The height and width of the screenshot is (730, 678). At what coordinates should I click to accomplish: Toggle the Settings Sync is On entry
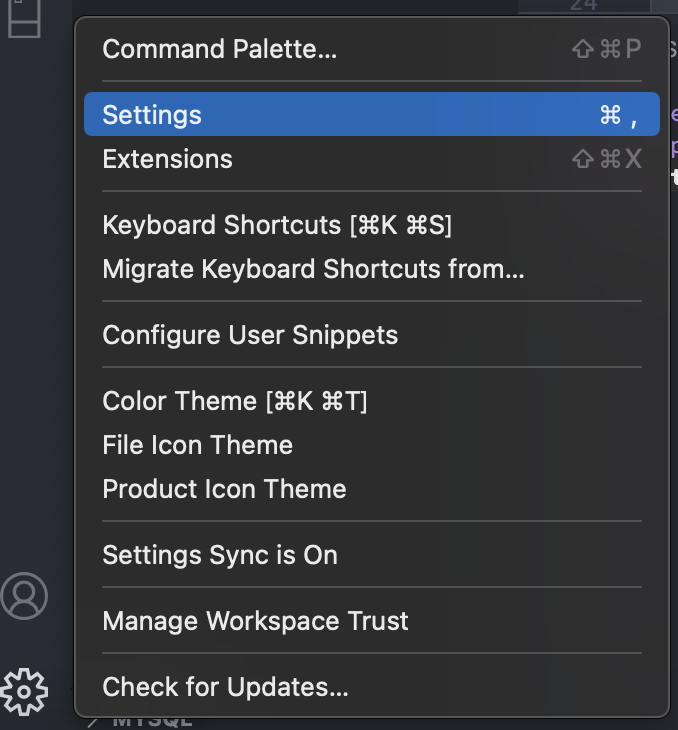tap(220, 555)
